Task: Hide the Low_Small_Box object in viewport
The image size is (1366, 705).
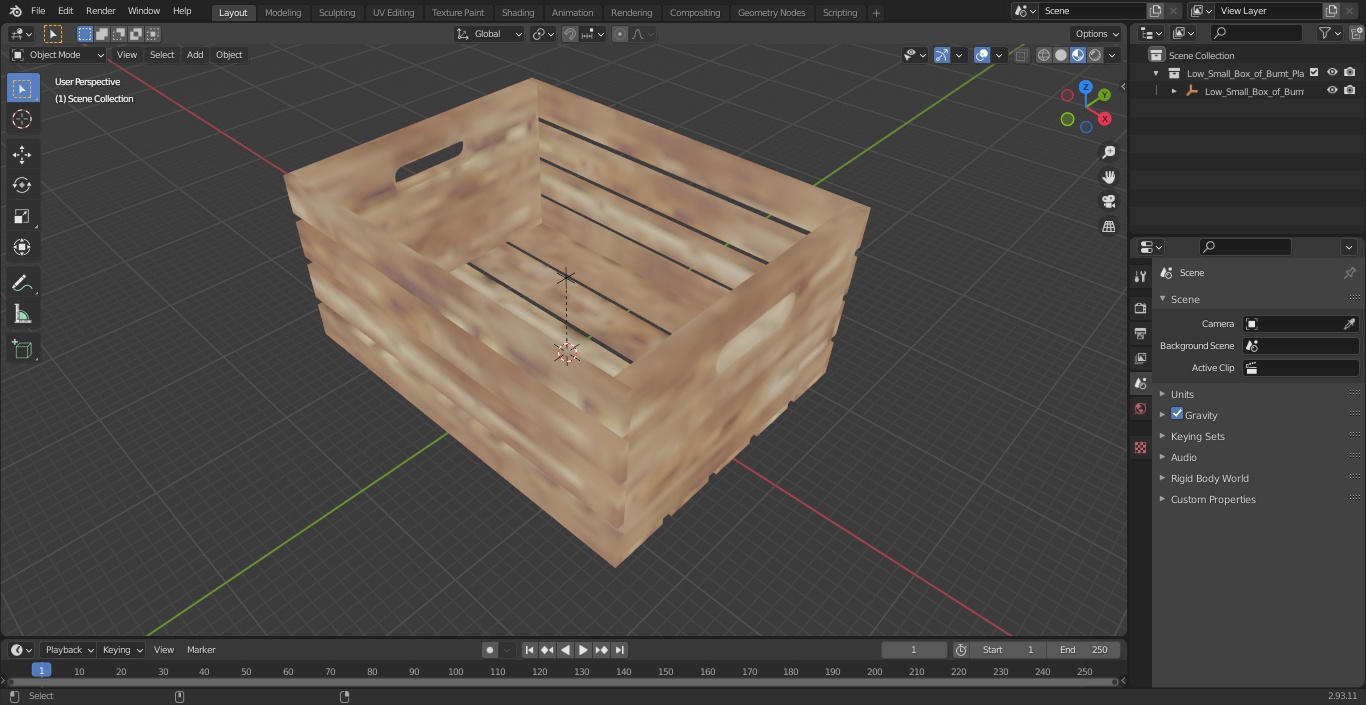Action: click(x=1332, y=90)
